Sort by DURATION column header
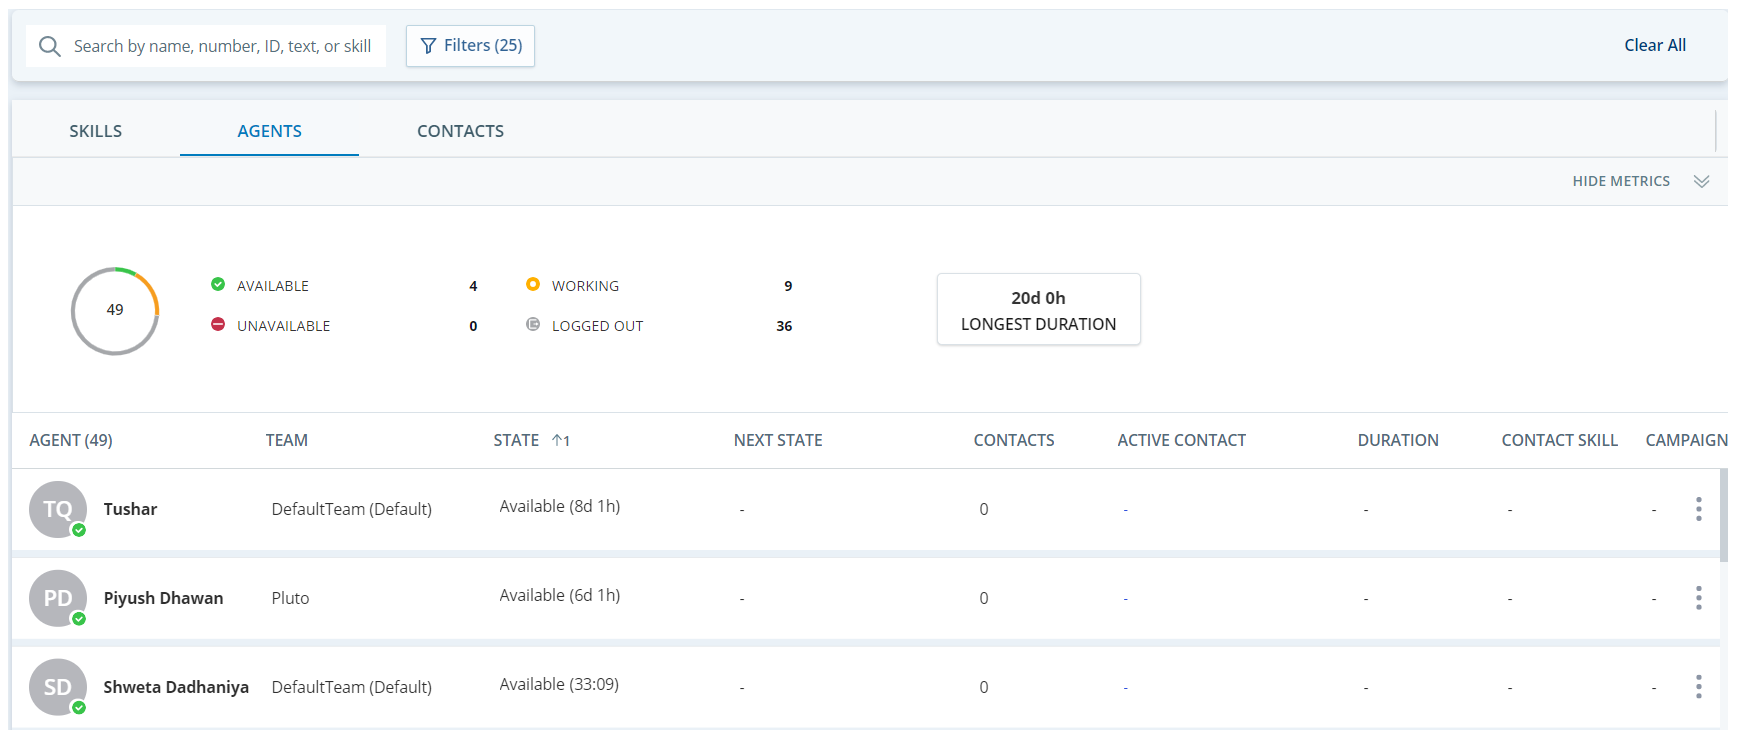The image size is (1740, 742). (1398, 440)
